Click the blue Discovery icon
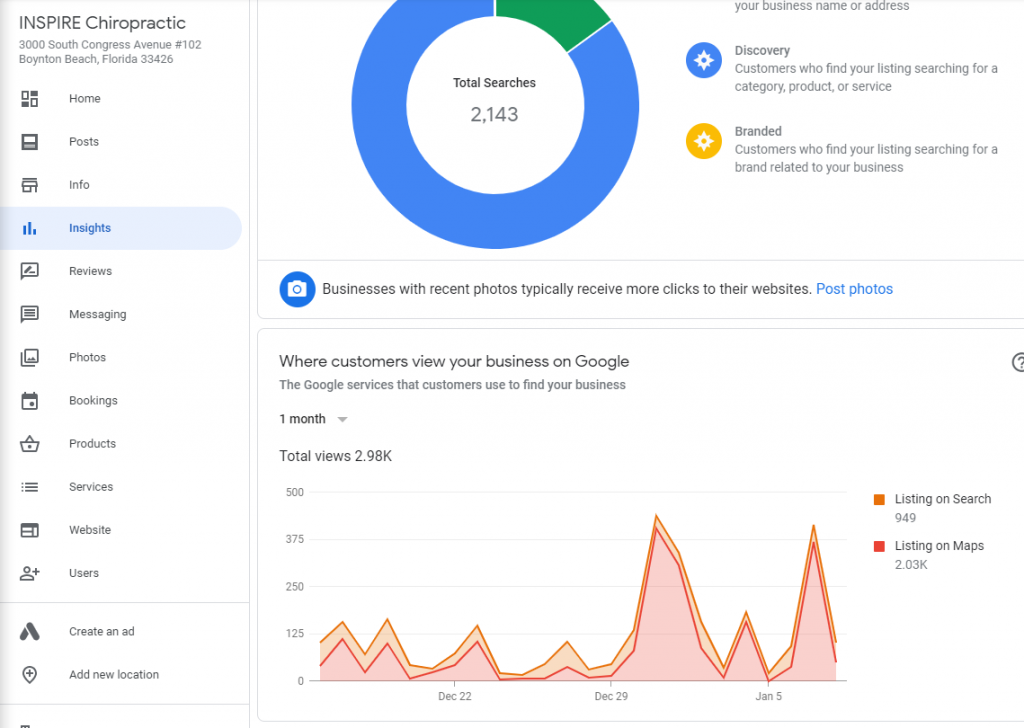This screenshot has height=728, width=1024. coord(703,60)
